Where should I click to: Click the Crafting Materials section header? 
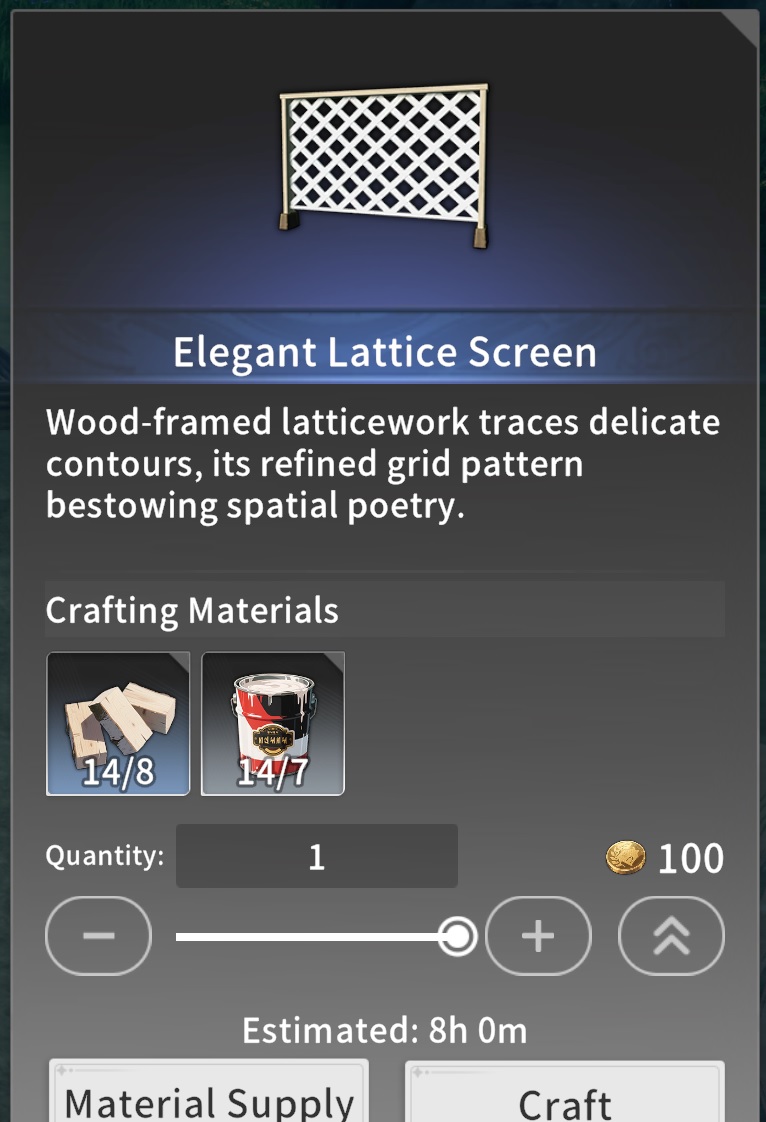(384, 610)
